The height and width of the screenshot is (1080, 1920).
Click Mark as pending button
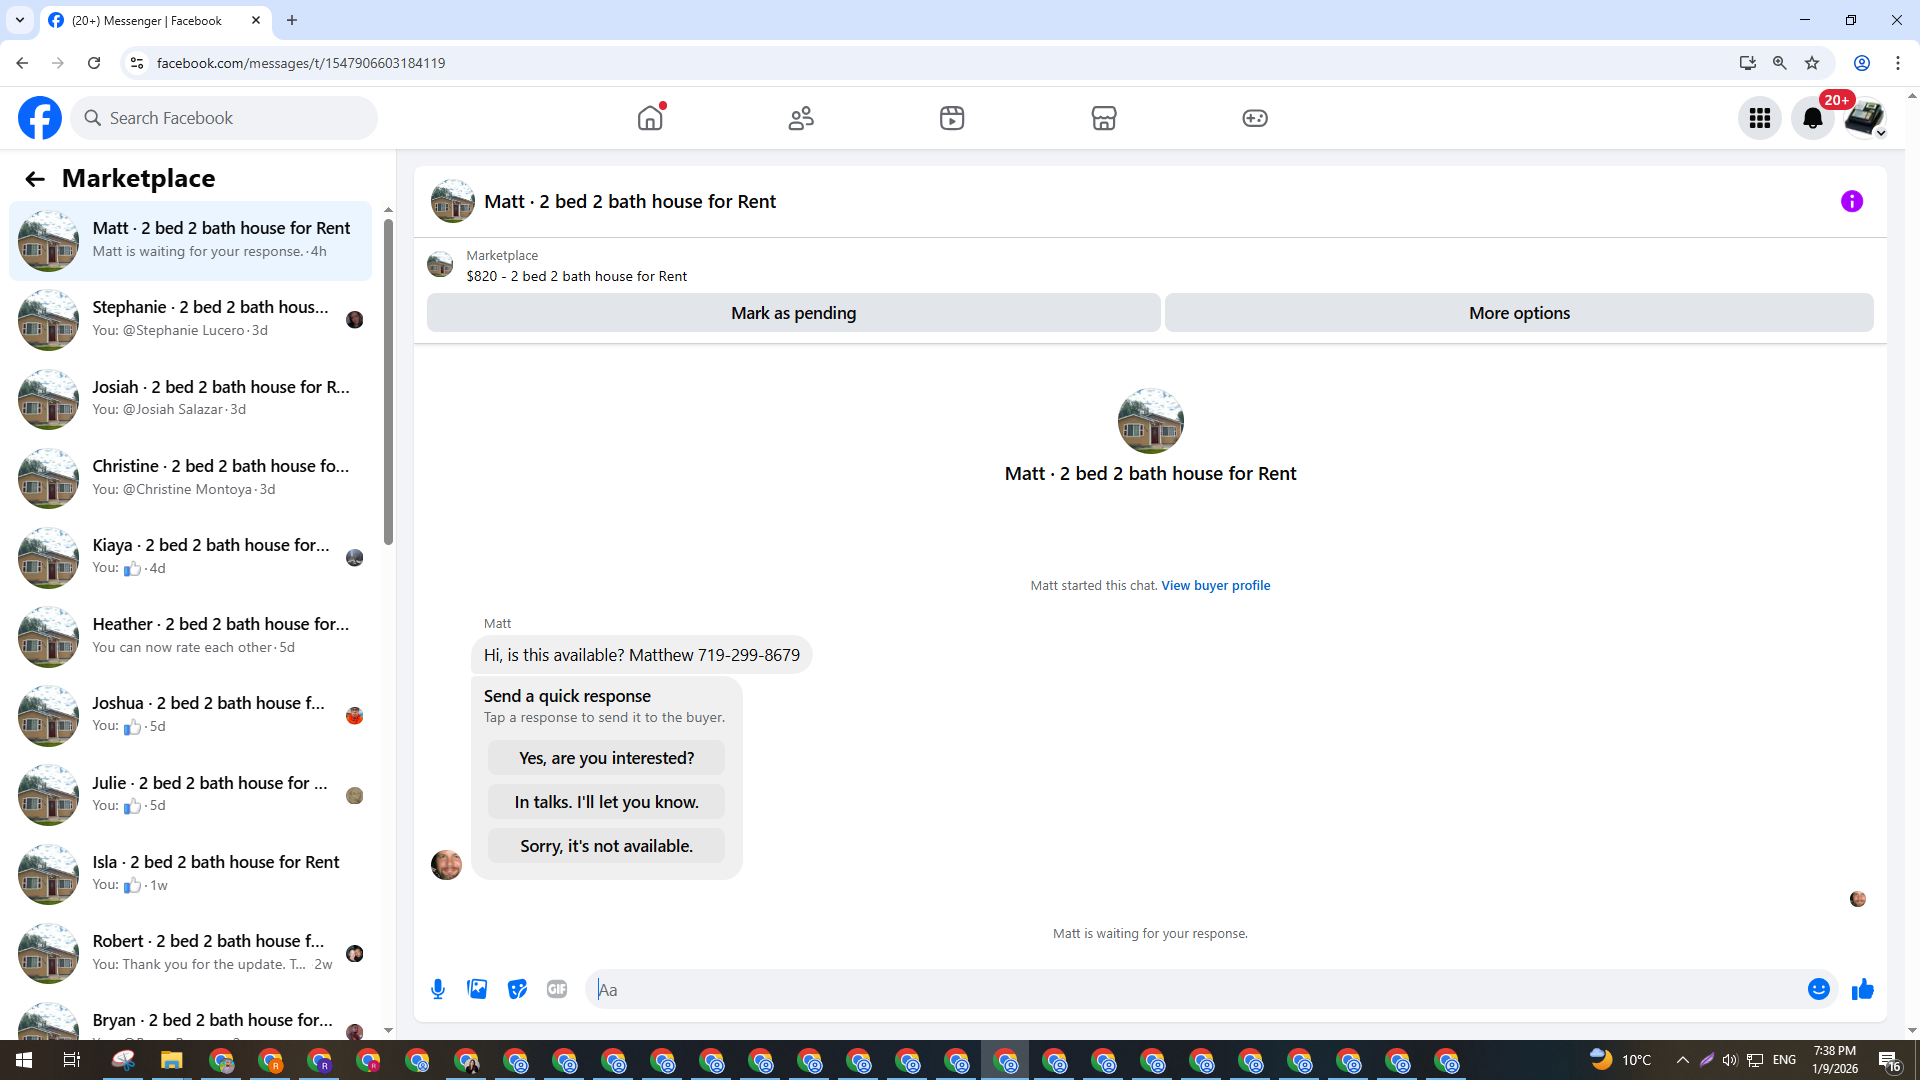793,313
